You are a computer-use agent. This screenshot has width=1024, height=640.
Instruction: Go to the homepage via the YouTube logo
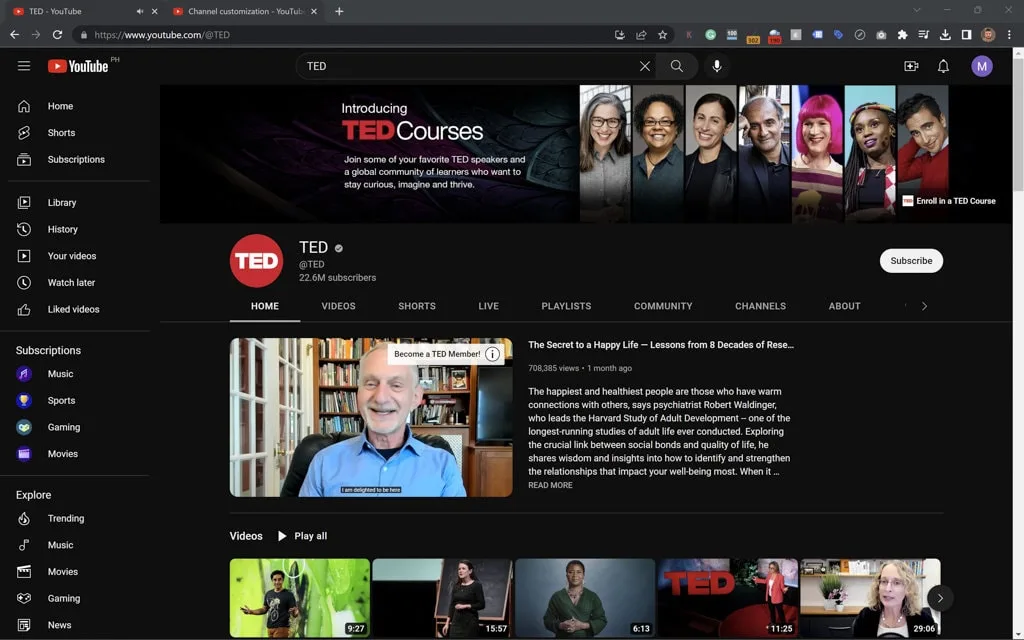tap(80, 66)
